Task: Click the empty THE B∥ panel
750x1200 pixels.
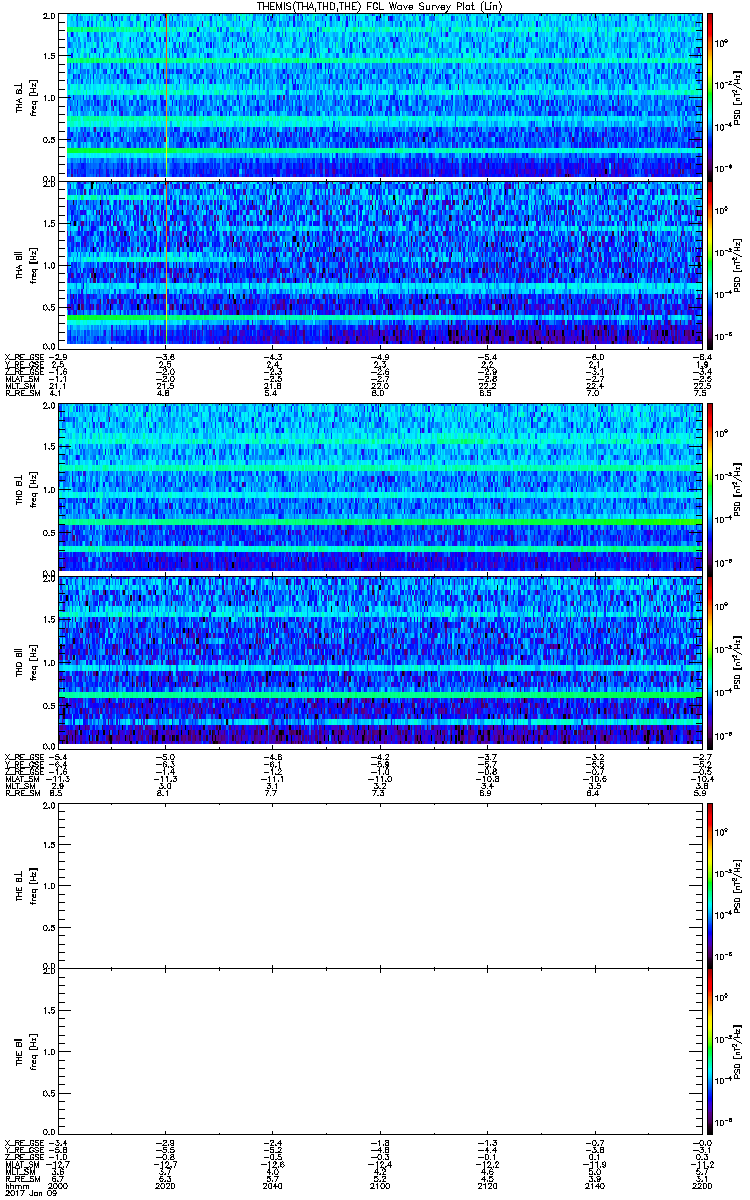Action: (380, 1051)
